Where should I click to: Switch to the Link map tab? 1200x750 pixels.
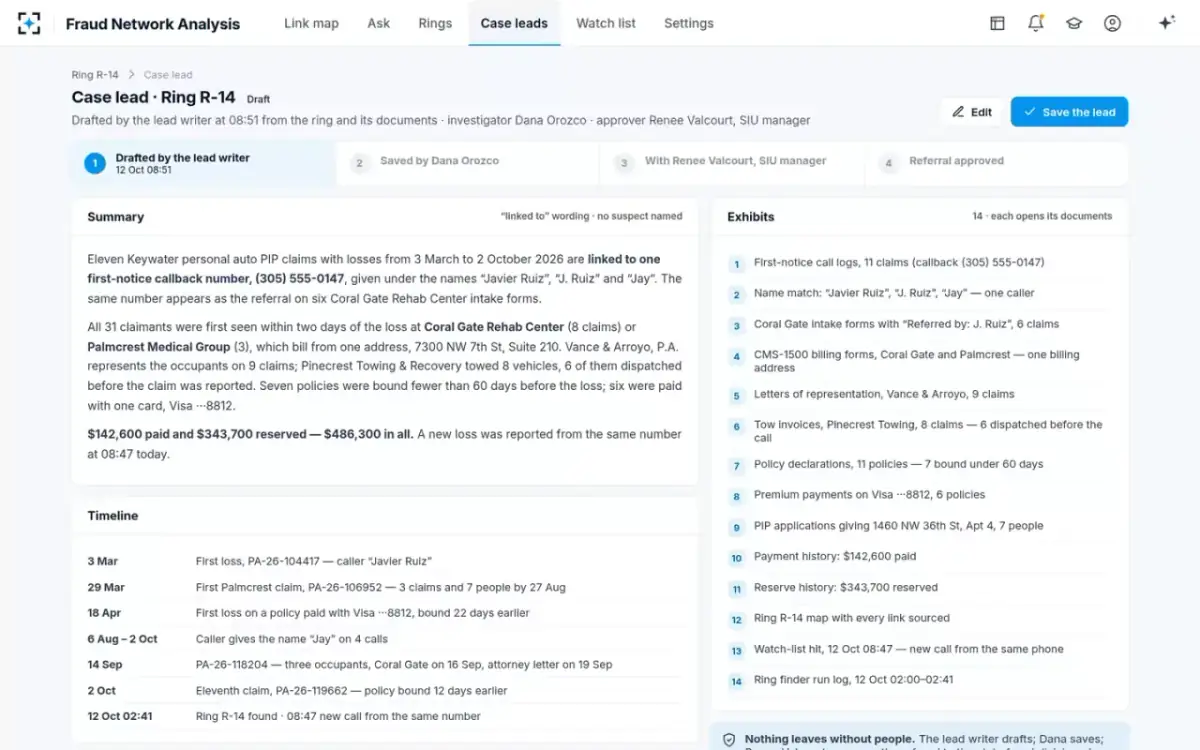(311, 23)
